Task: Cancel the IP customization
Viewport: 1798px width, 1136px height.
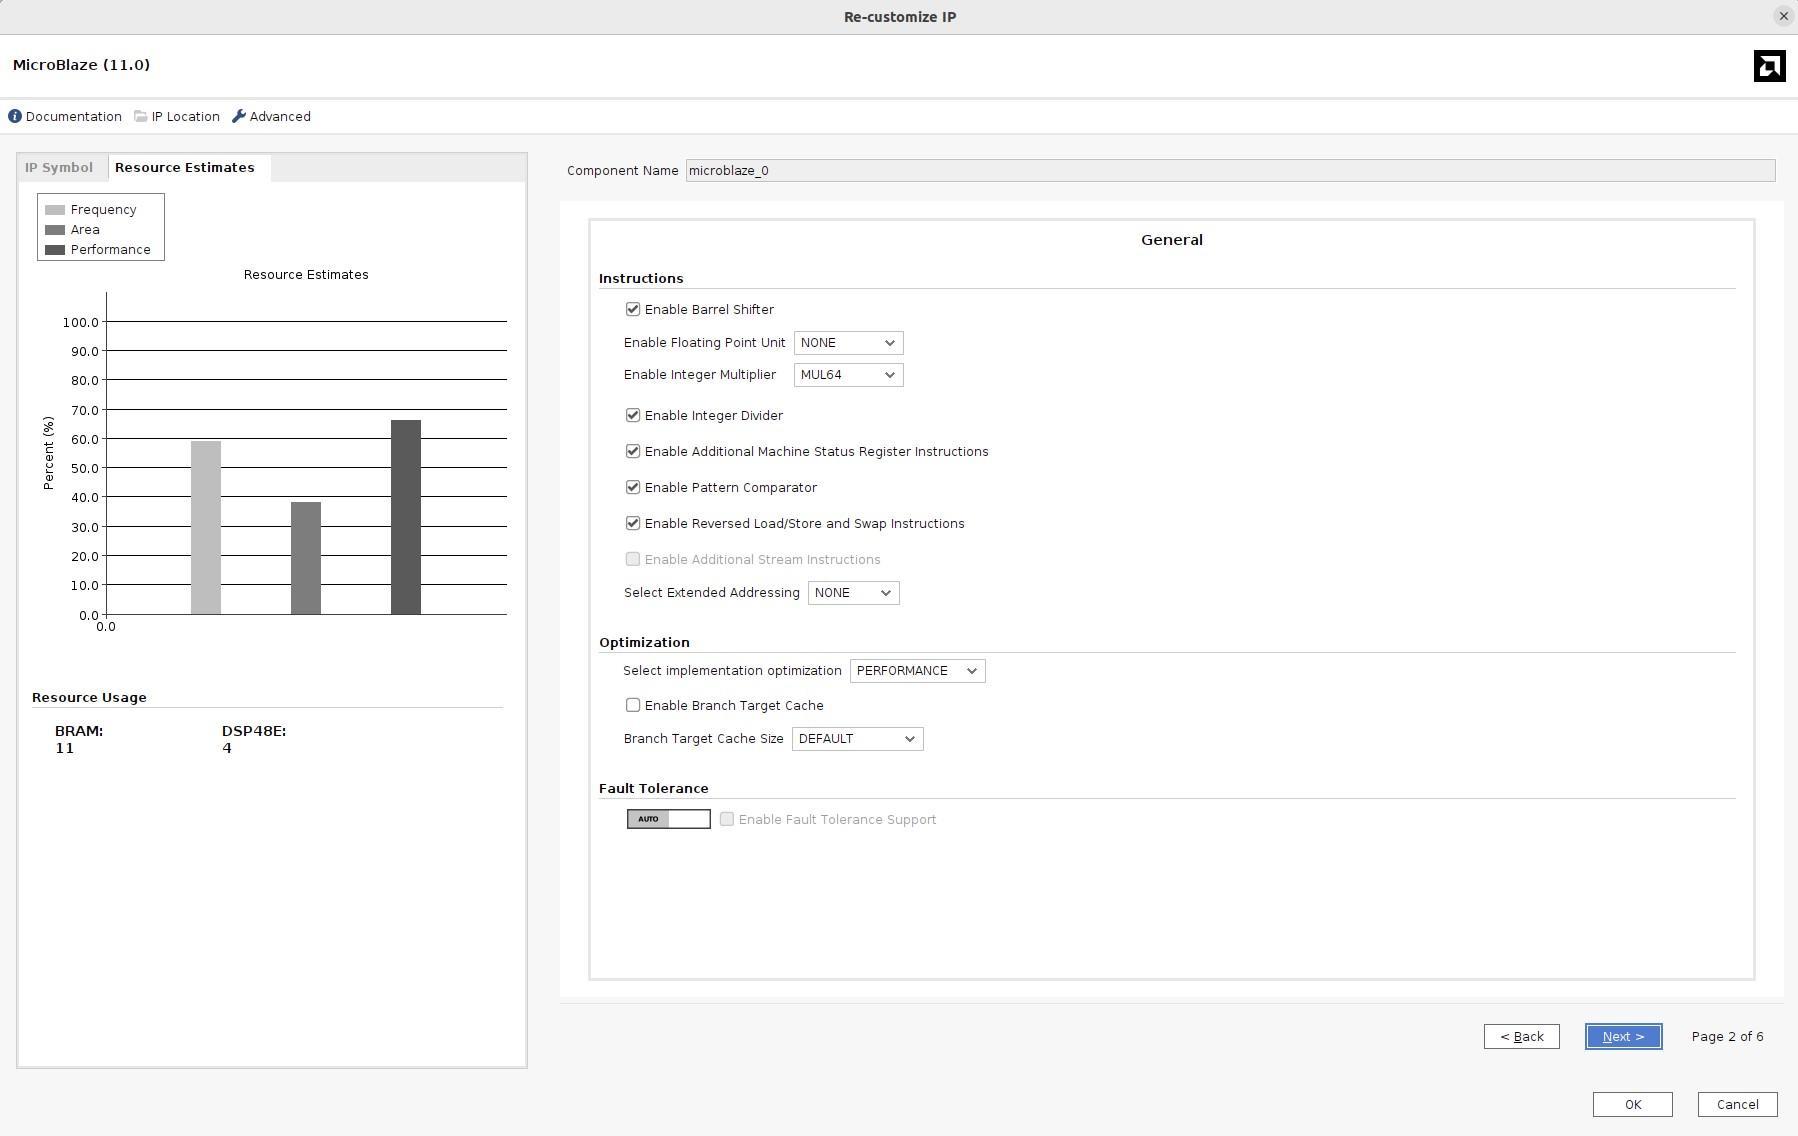Action: click(x=1738, y=1104)
